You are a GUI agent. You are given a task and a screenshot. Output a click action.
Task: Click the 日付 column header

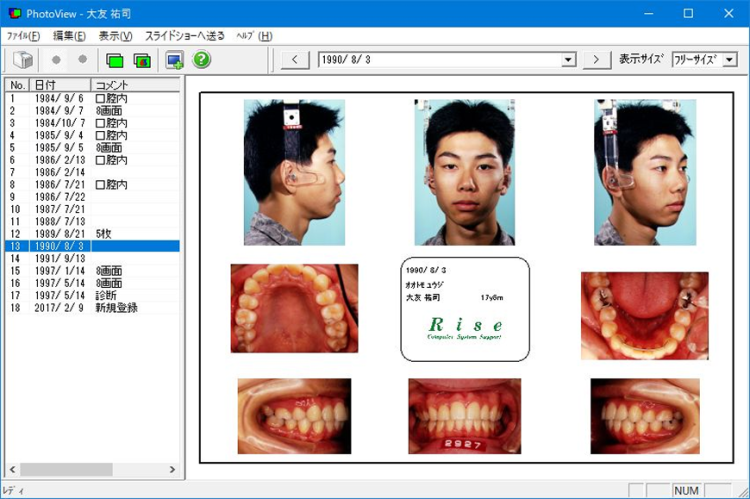pyautogui.click(x=60, y=85)
